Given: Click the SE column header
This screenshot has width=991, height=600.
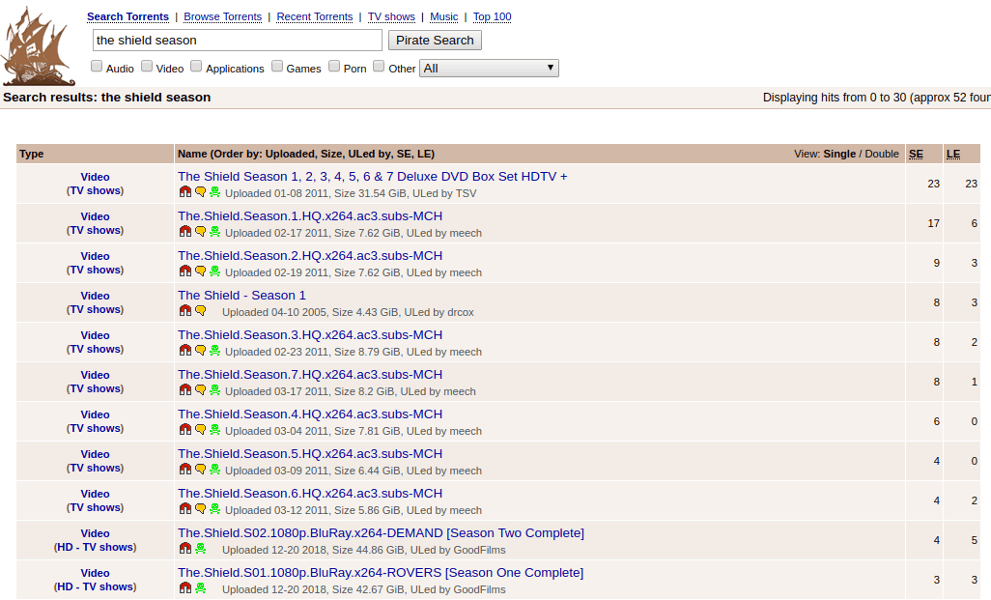Looking at the screenshot, I should click(916, 154).
